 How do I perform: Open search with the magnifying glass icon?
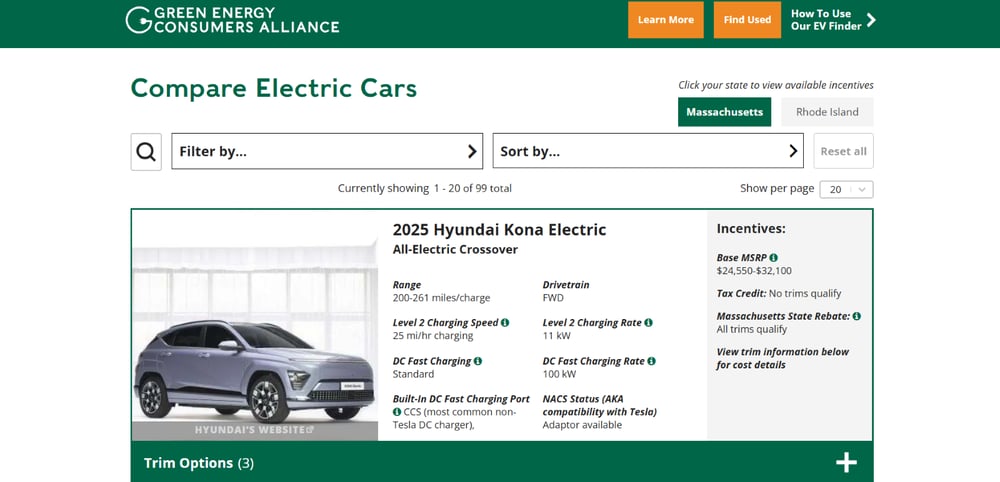(x=146, y=152)
